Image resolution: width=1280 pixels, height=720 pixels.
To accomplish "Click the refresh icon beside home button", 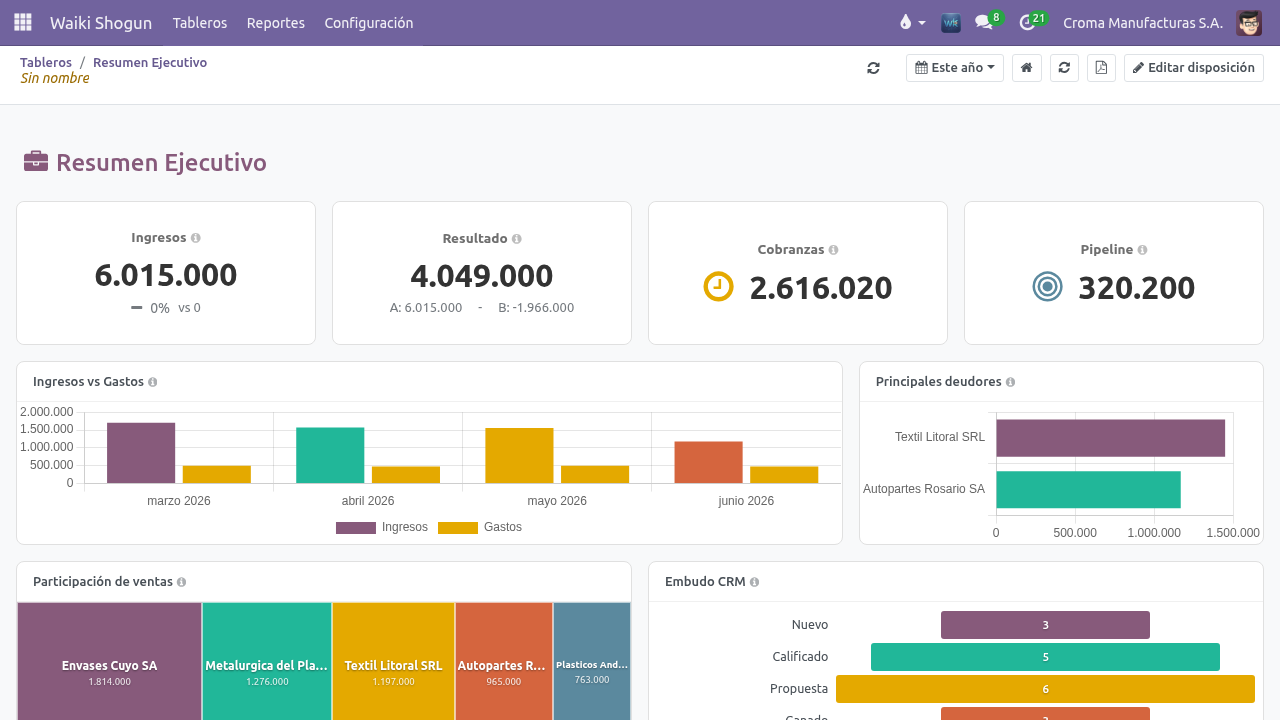I will tap(1064, 68).
